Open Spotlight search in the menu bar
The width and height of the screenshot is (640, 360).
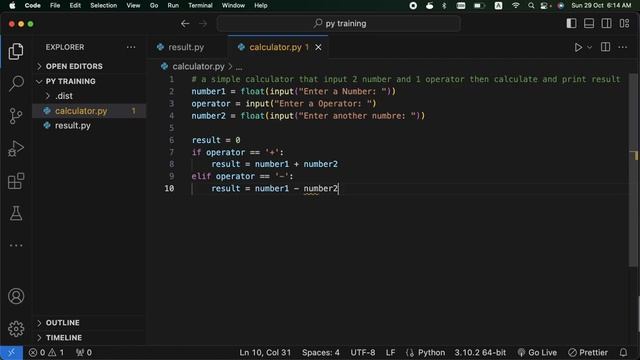[531, 5]
